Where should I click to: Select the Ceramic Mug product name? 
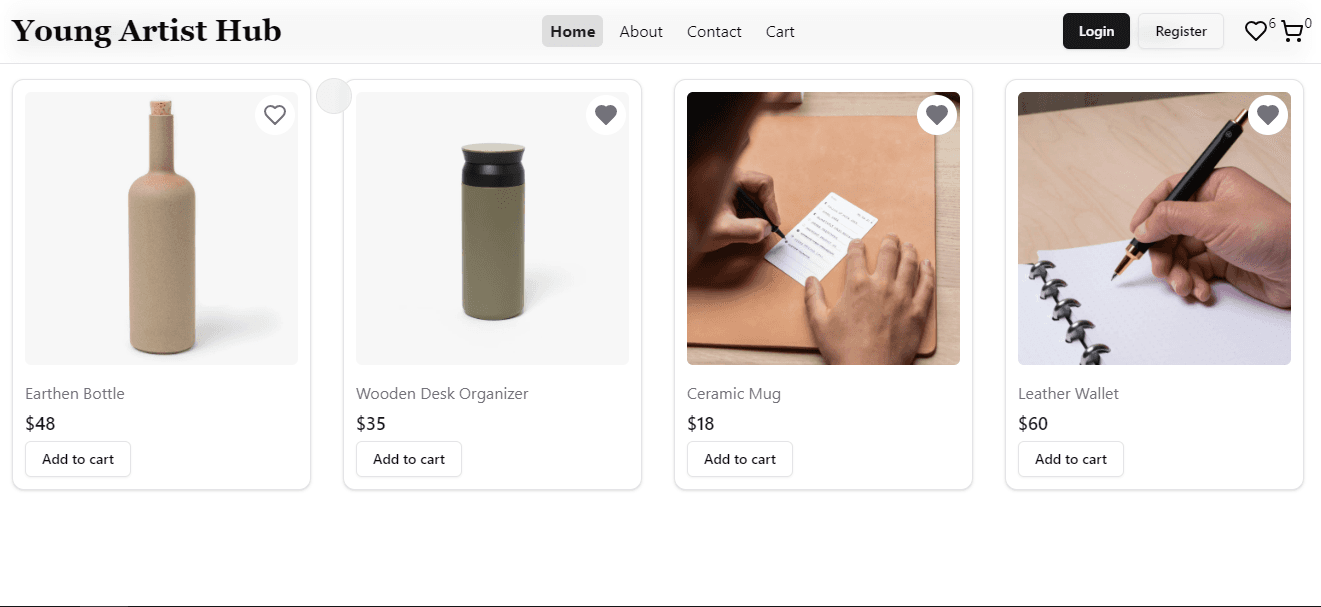tap(734, 394)
